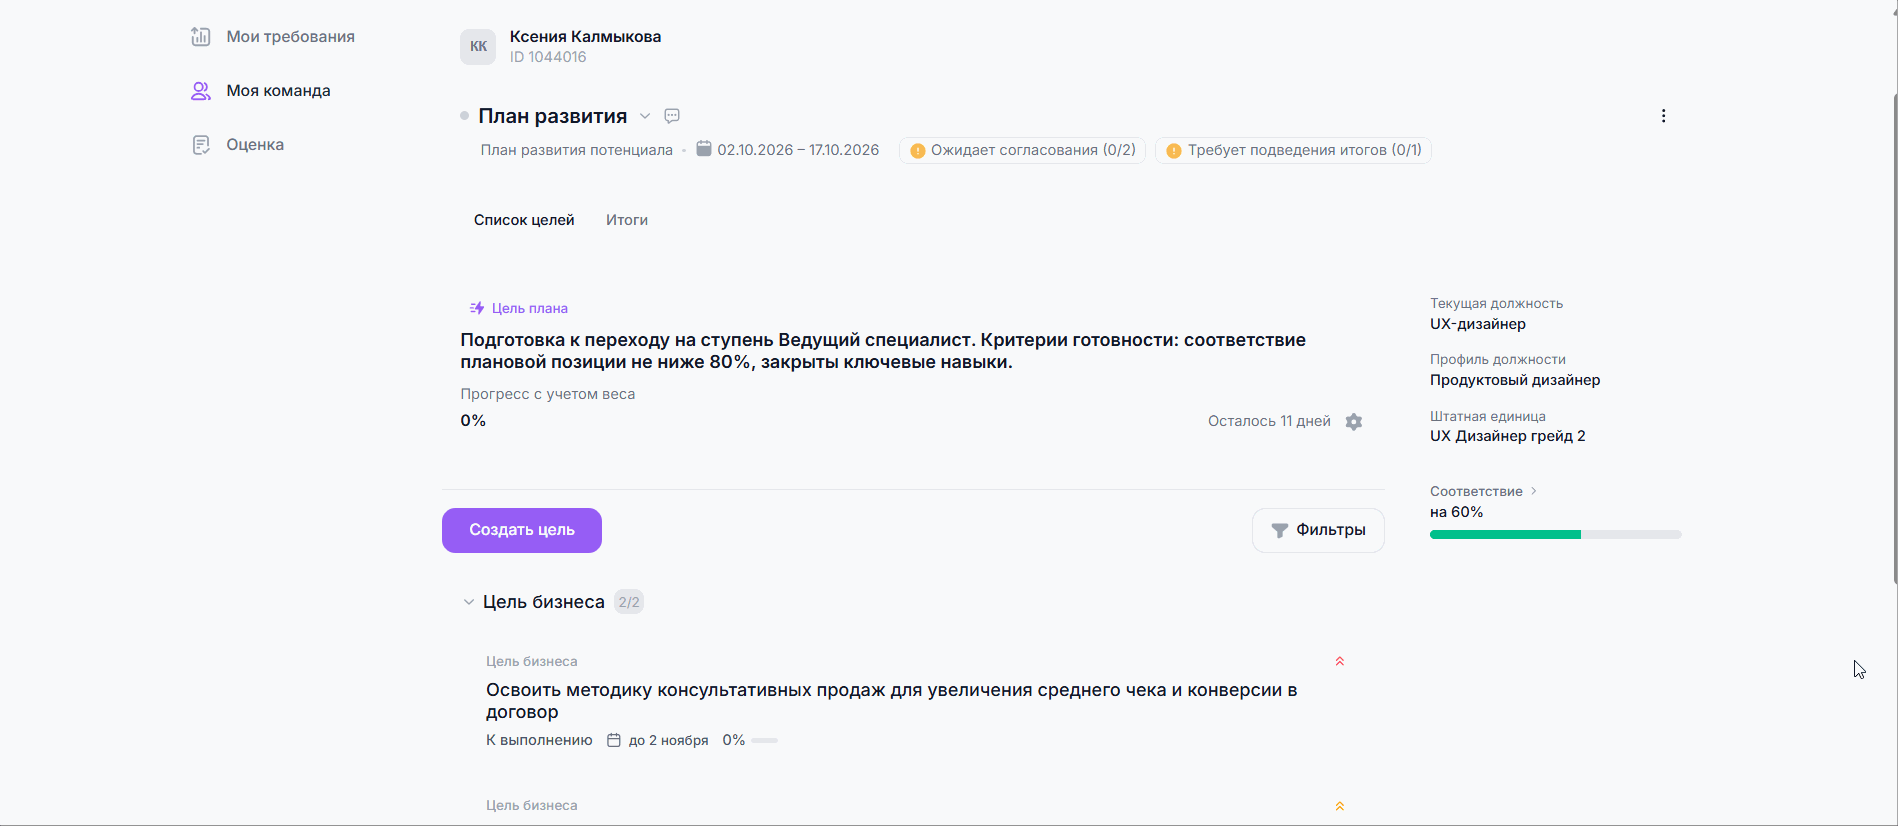Viewport: 1898px width, 826px height.
Task: Click Оценка document icon in sidebar
Action: (x=201, y=145)
